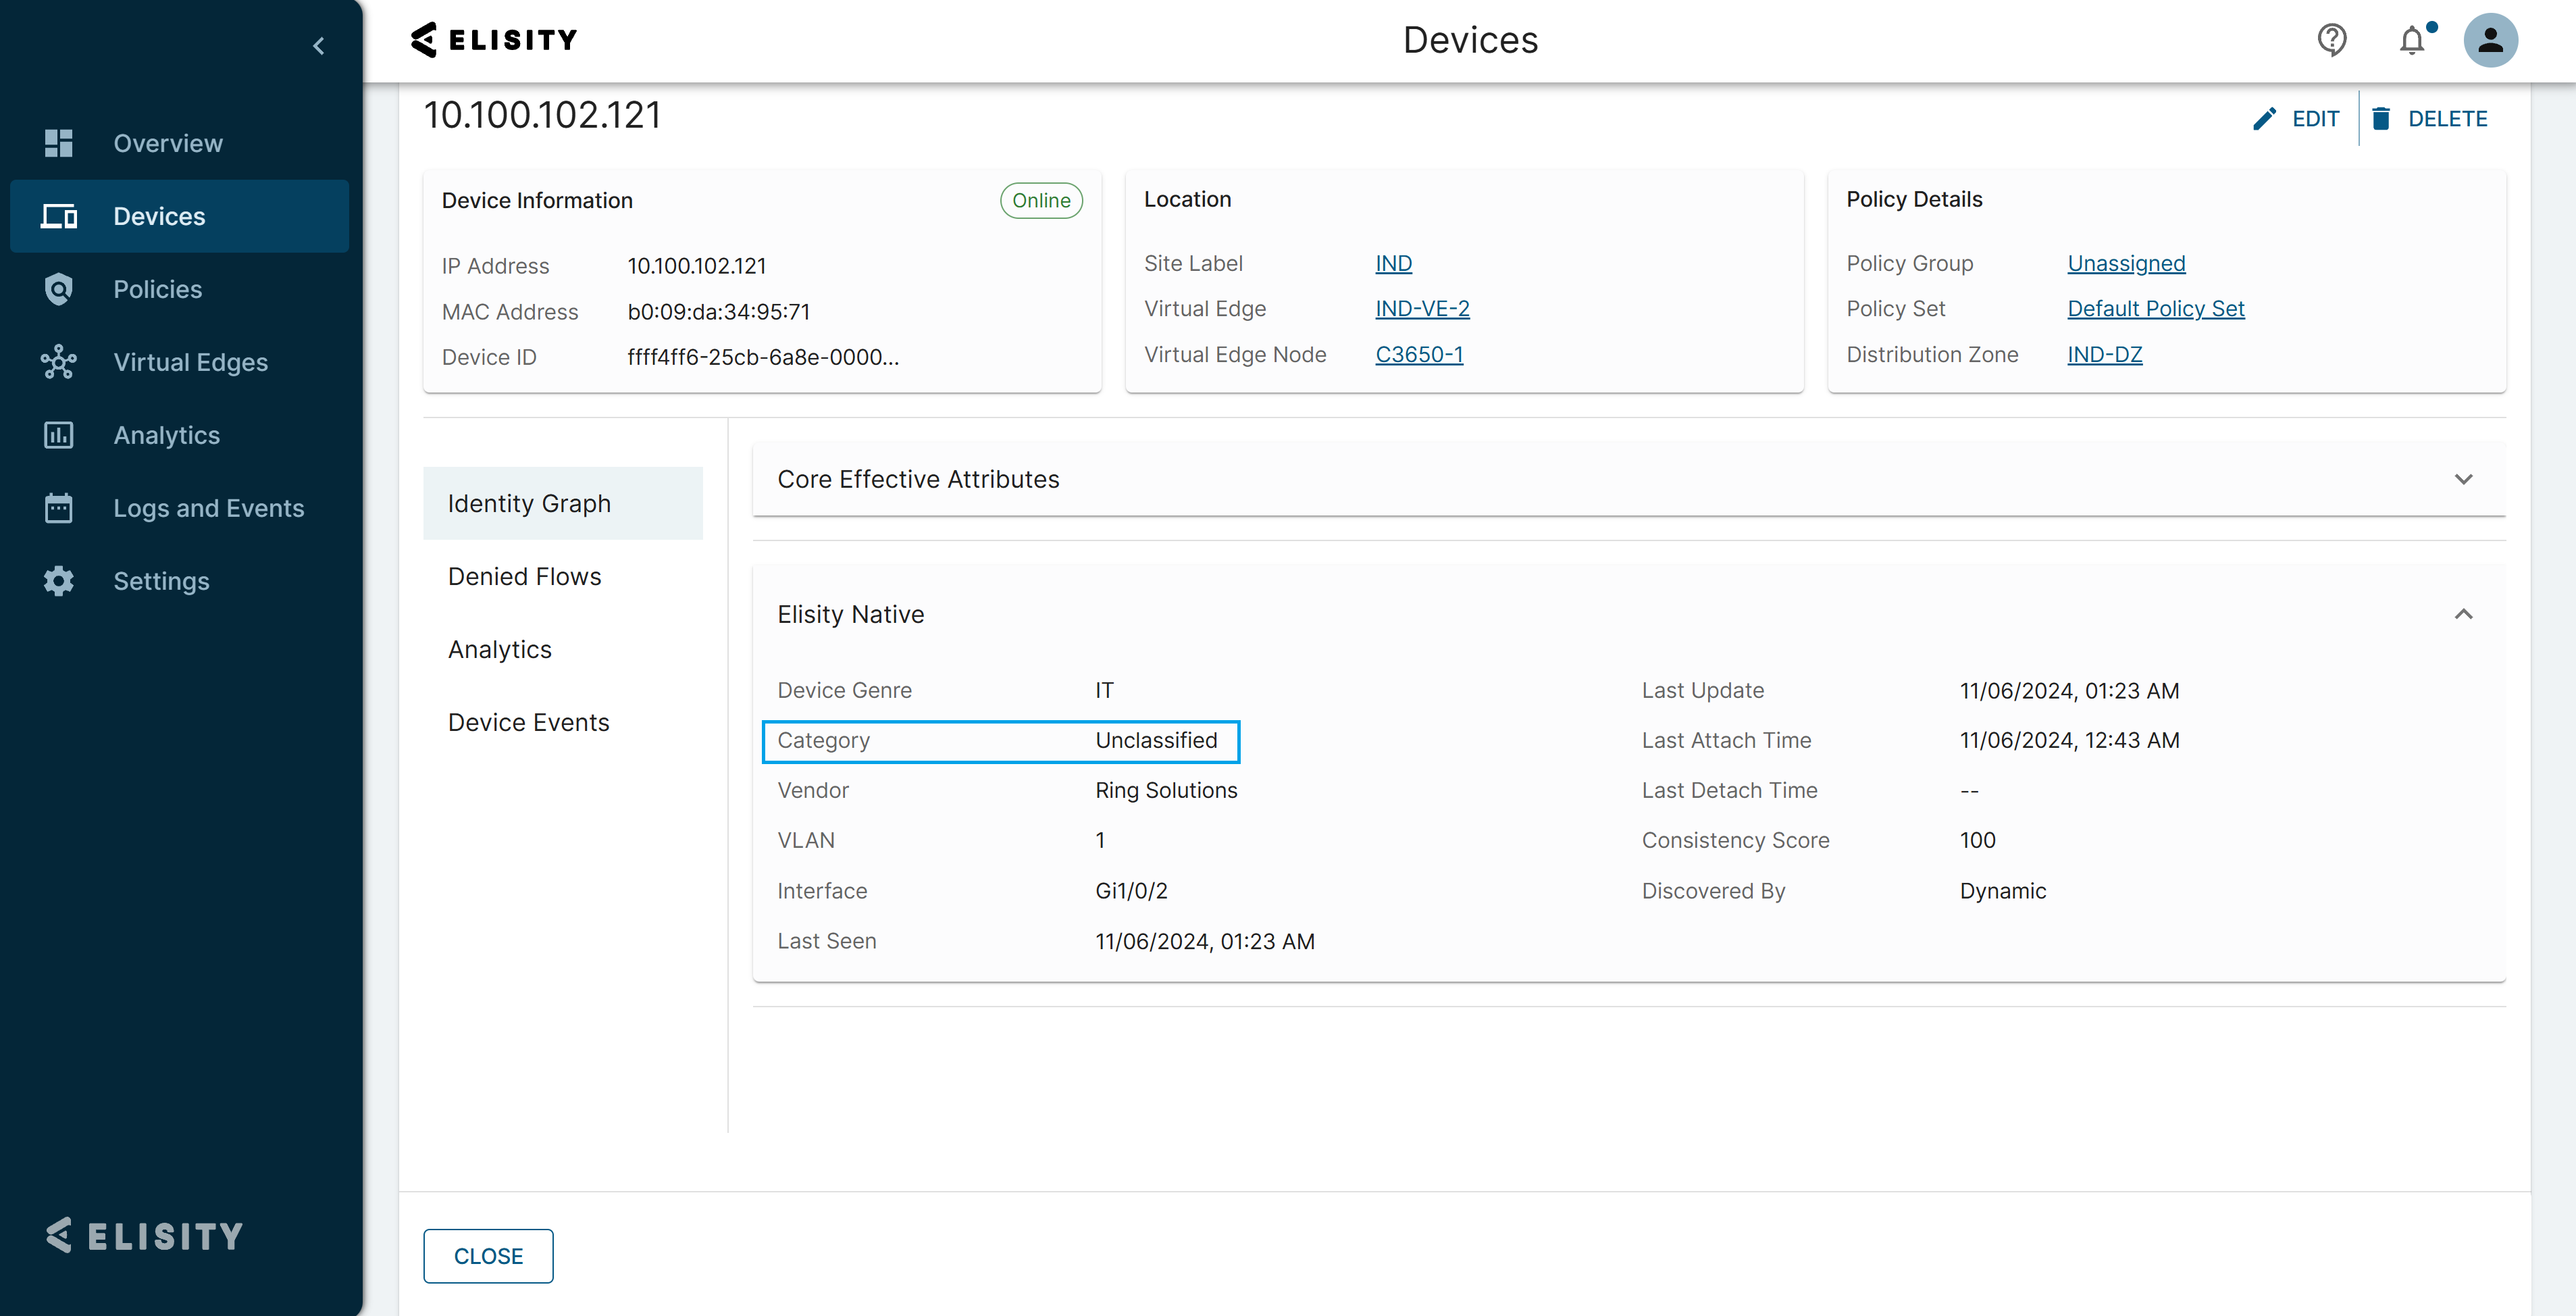Open the user profile avatar
Viewport: 2576px width, 1316px height.
tap(2490, 40)
